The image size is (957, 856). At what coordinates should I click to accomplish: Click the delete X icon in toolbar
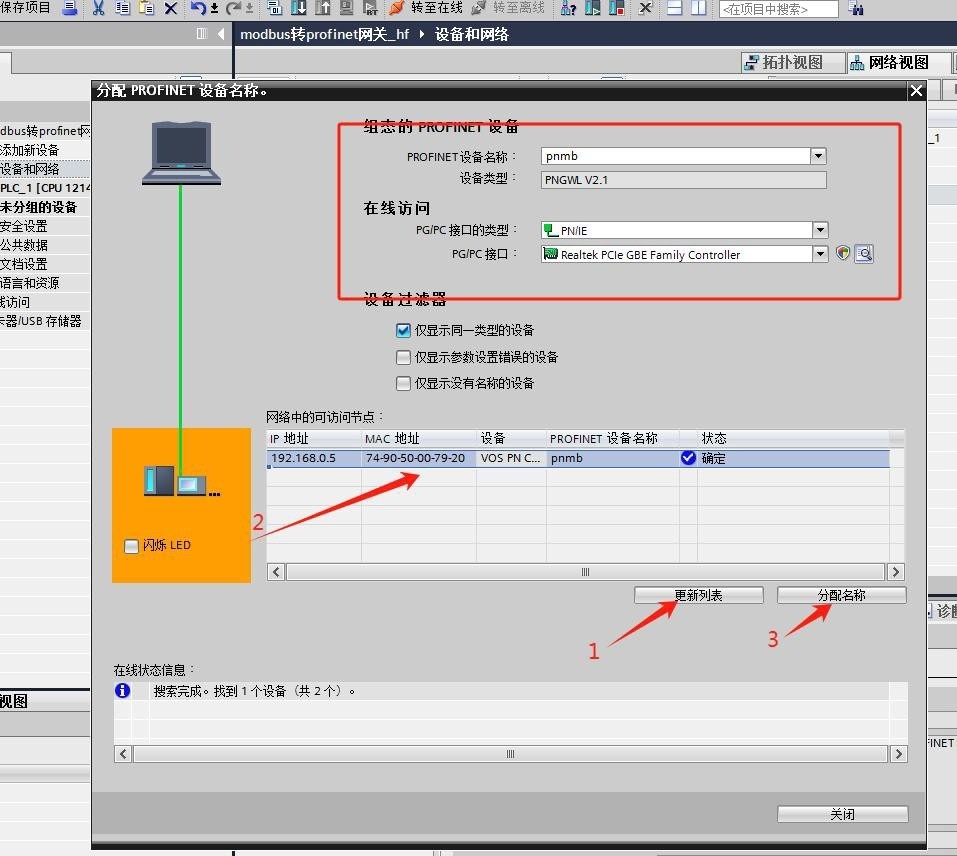(x=171, y=8)
